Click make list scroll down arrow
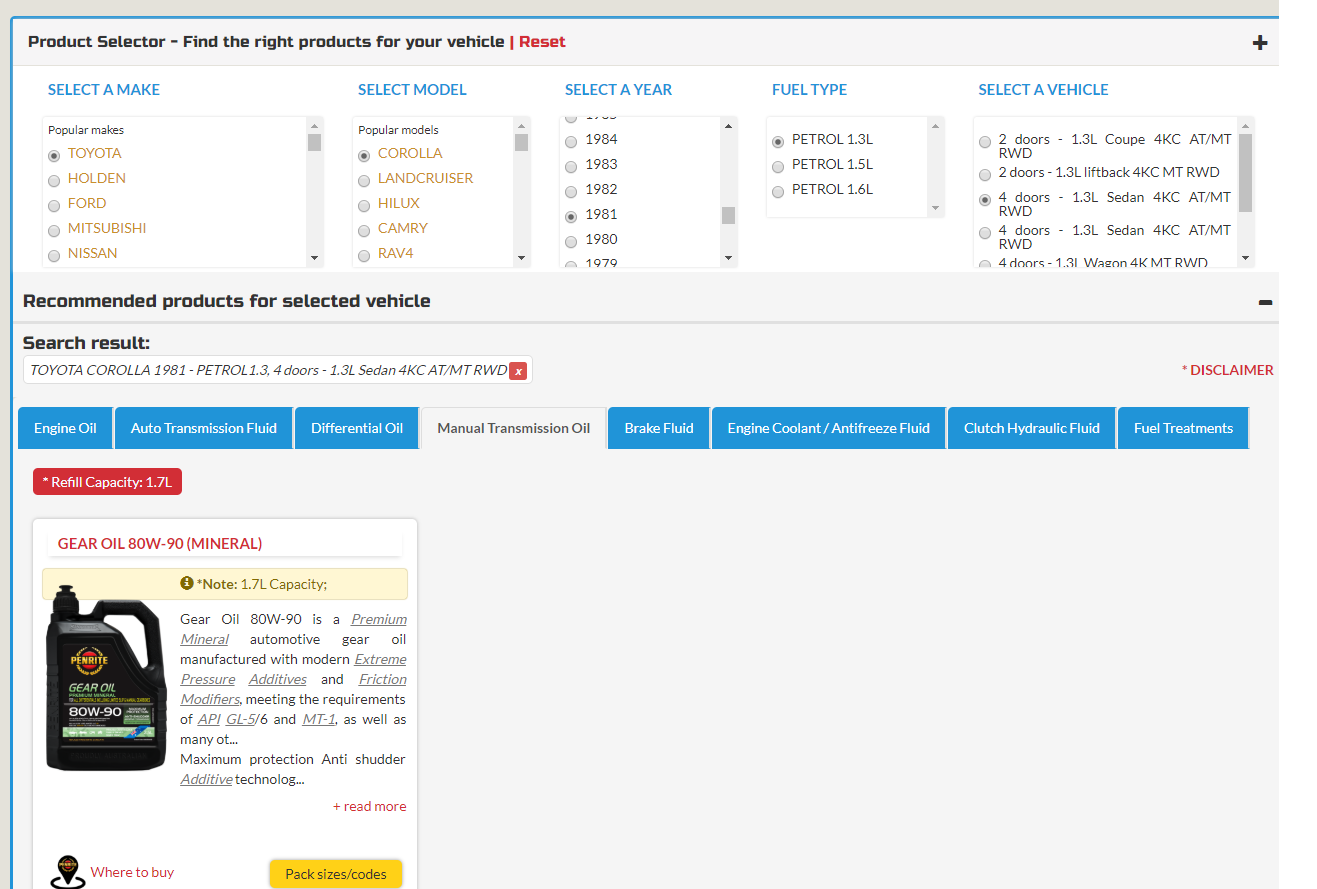Viewport: 1317px width, 889px height. (315, 258)
